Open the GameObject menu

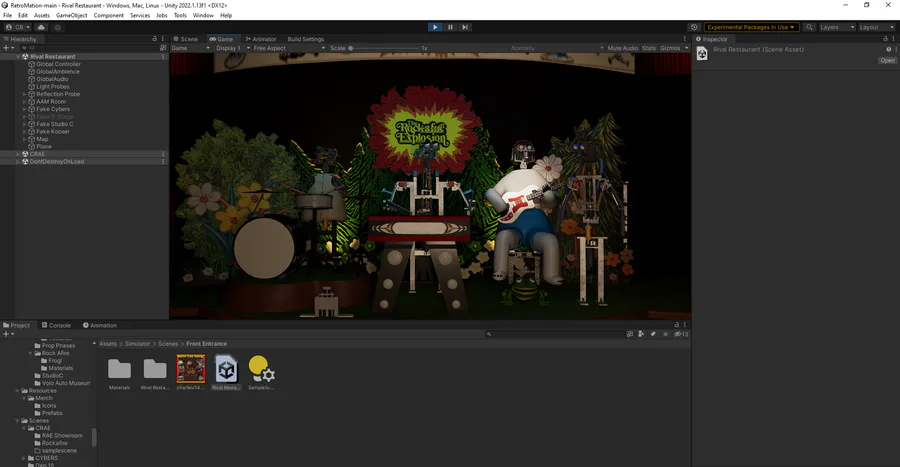(x=72, y=15)
